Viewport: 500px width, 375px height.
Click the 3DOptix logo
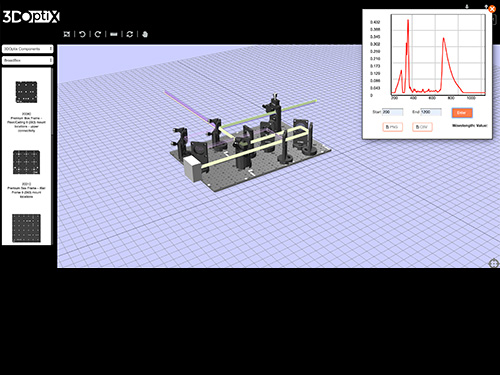click(31, 17)
